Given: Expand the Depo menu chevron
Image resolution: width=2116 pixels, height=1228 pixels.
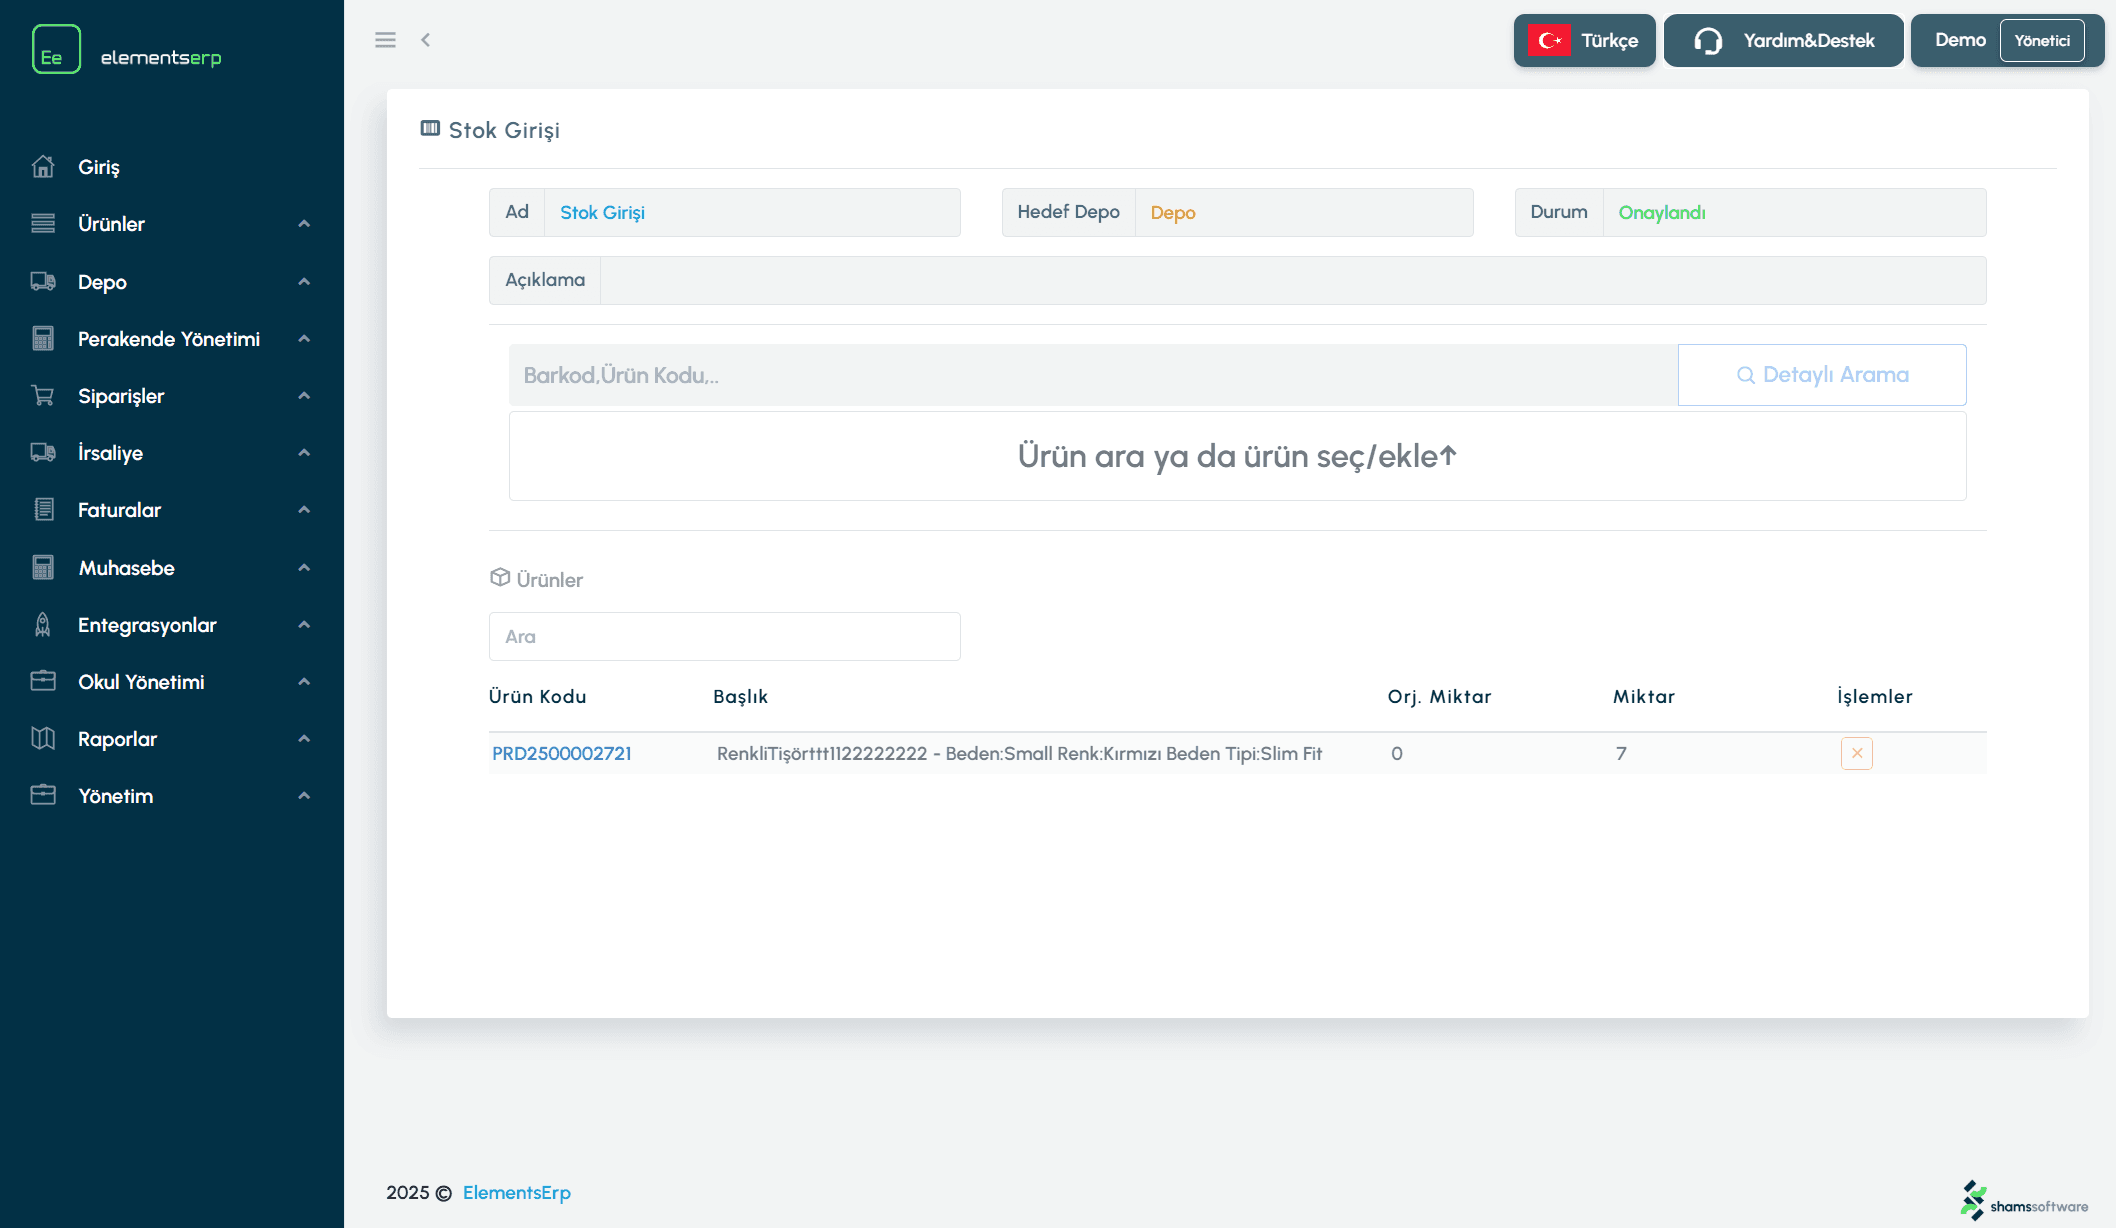Looking at the screenshot, I should 304,282.
